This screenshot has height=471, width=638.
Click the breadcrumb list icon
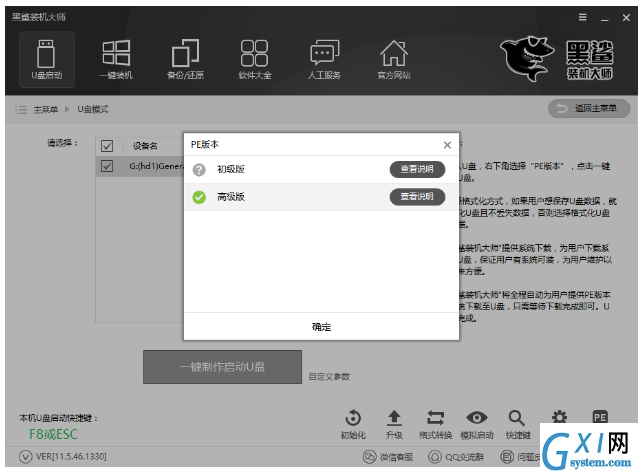[x=21, y=109]
